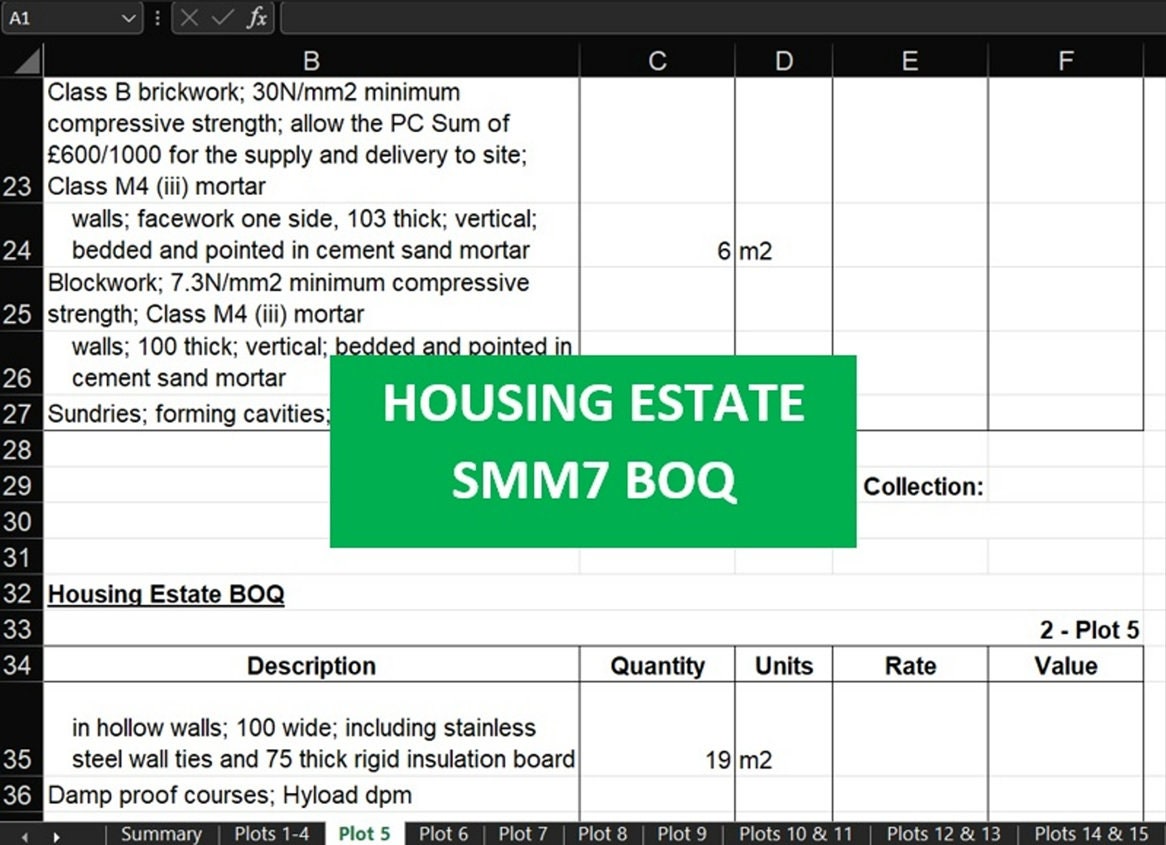
Task: Select the Plot 9 sheet tab
Action: (682, 833)
